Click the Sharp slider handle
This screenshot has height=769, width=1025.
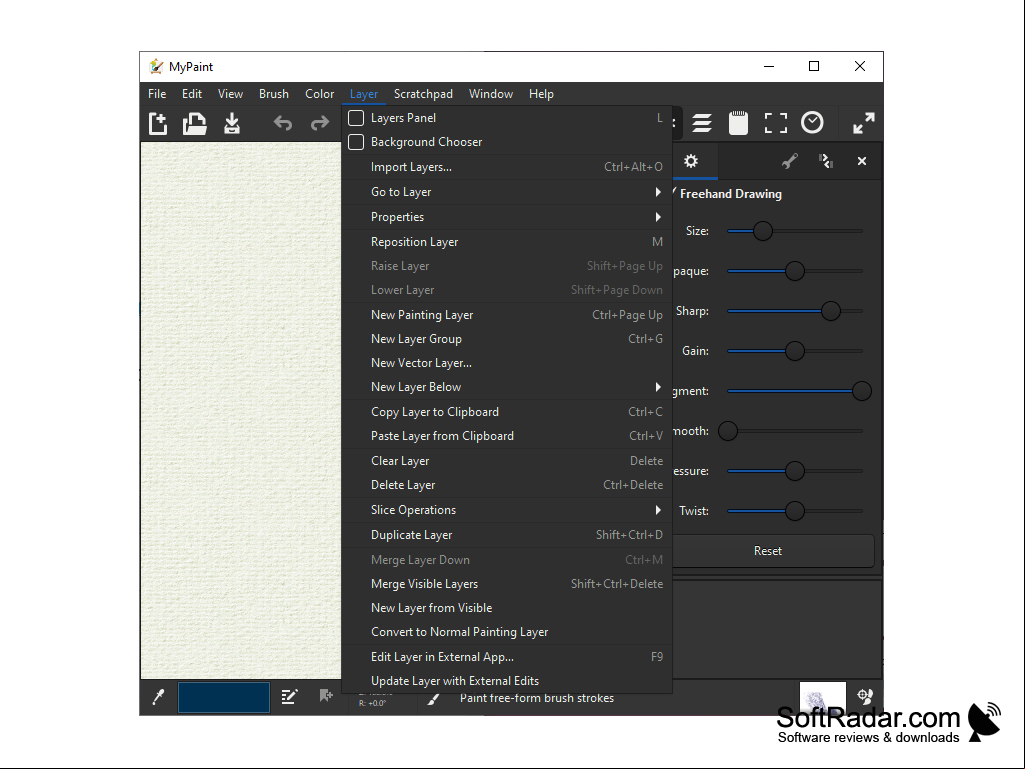pos(830,311)
